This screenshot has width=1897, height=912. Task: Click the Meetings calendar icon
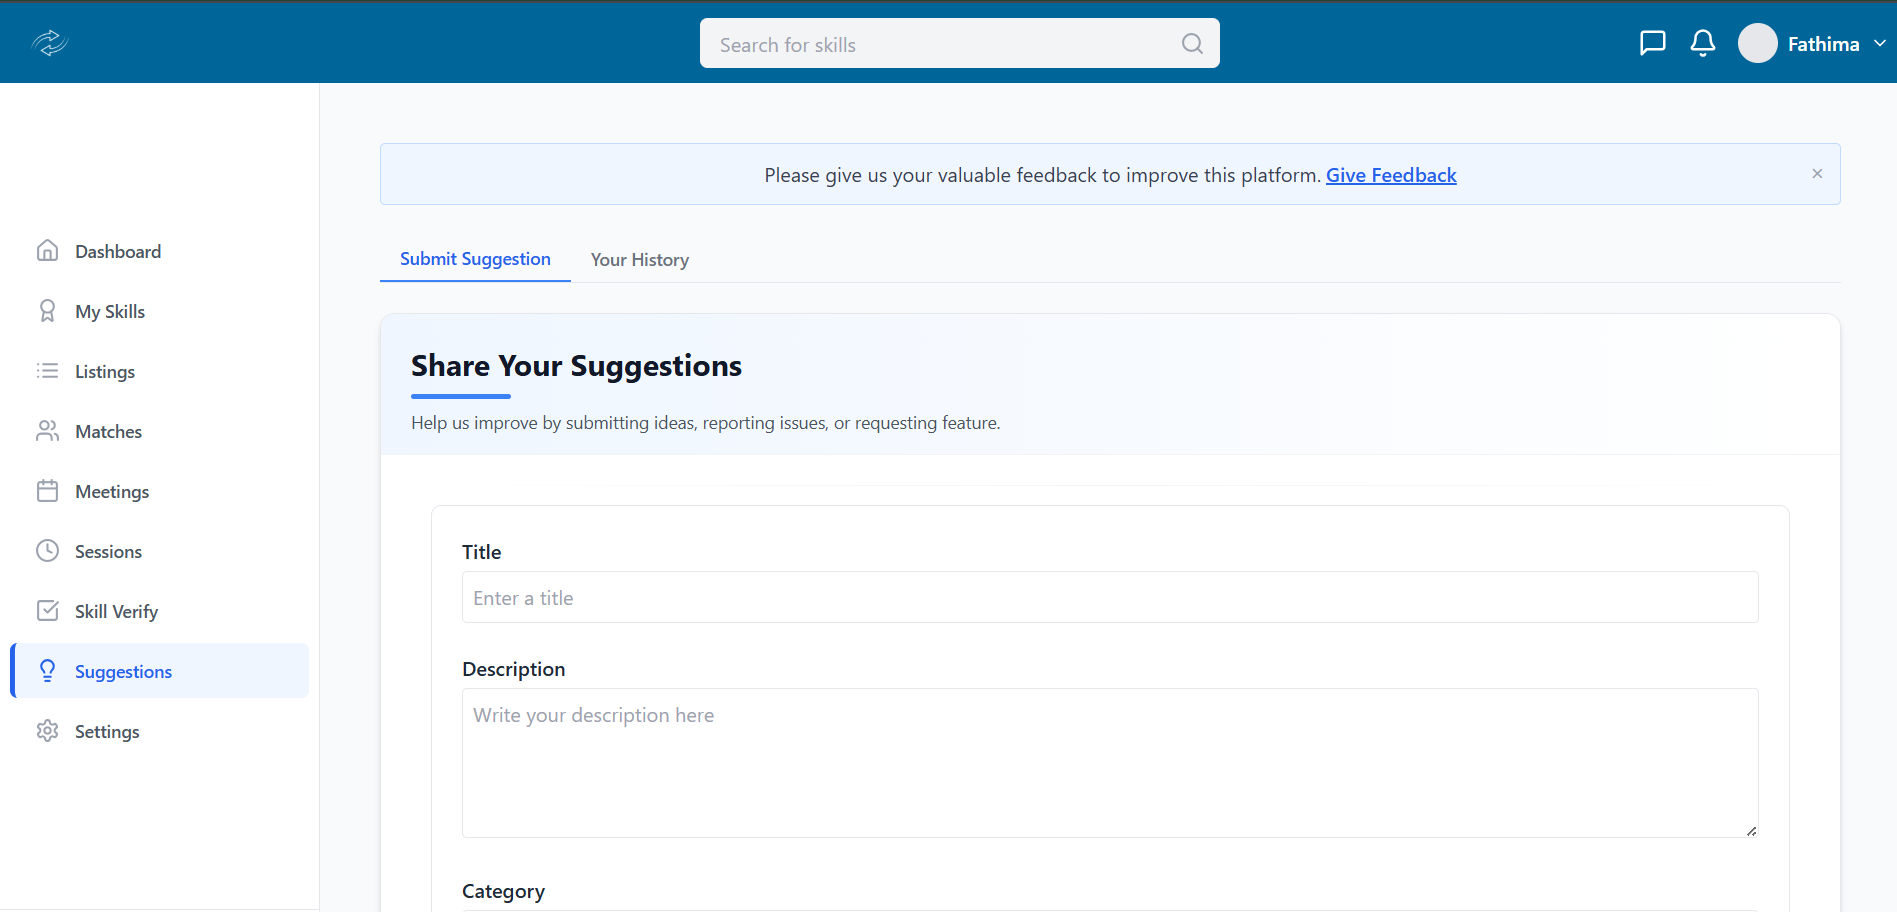47,491
